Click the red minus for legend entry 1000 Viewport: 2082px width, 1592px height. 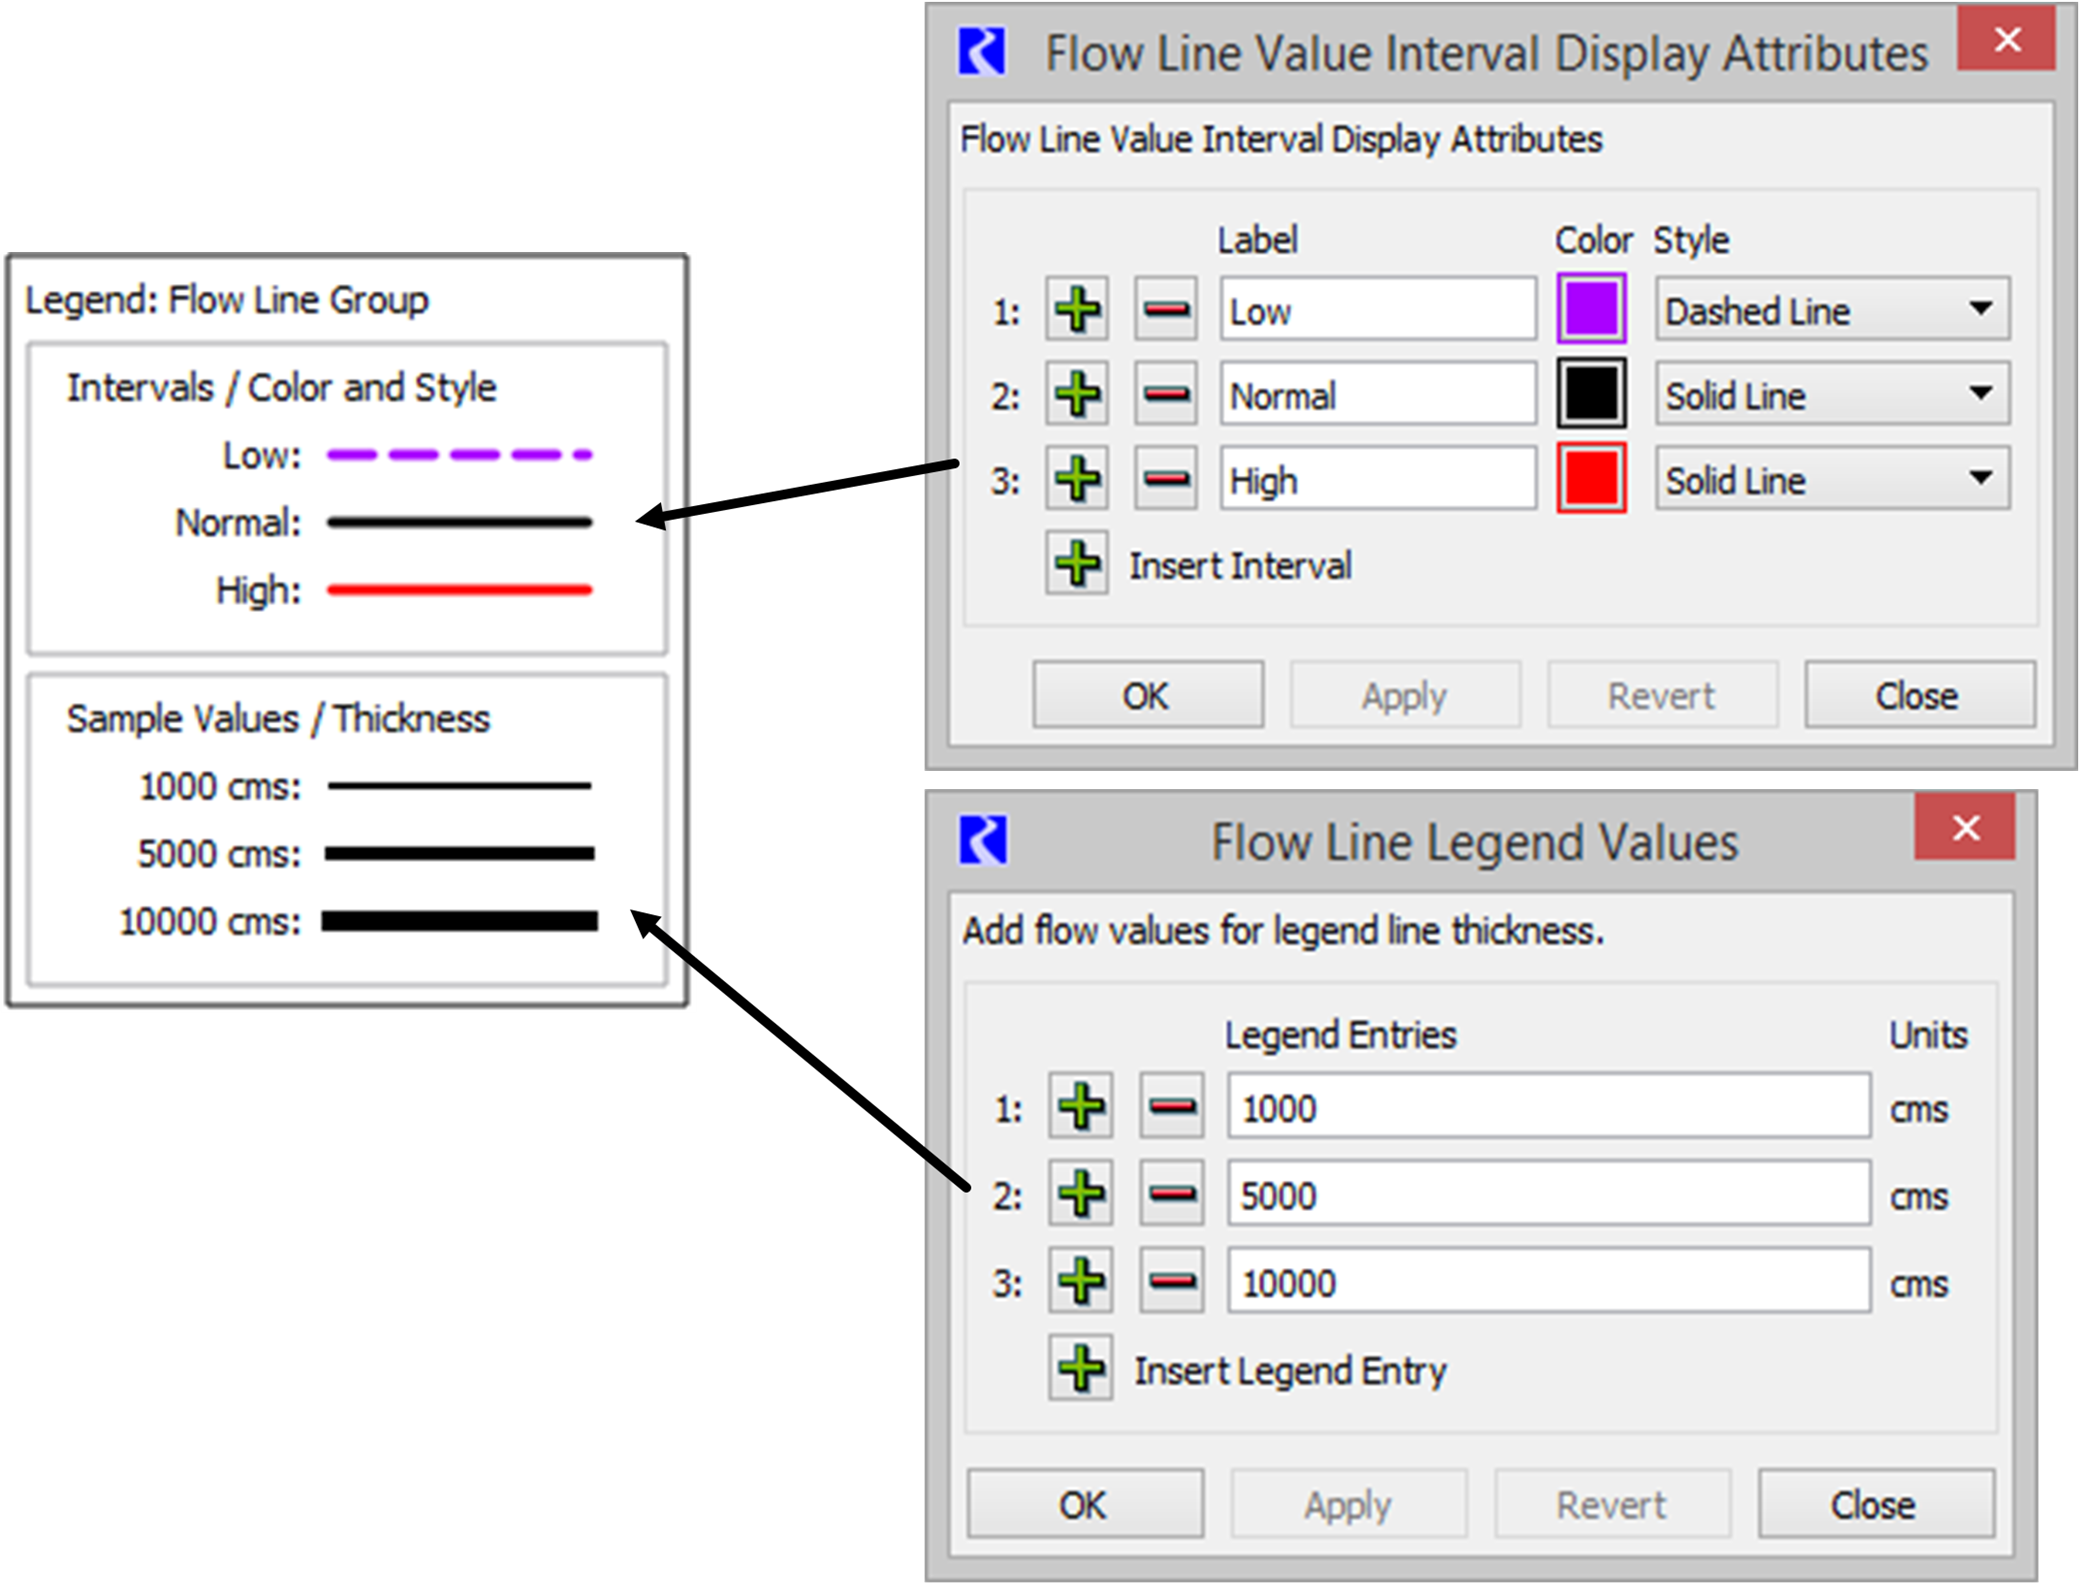tap(1171, 1107)
